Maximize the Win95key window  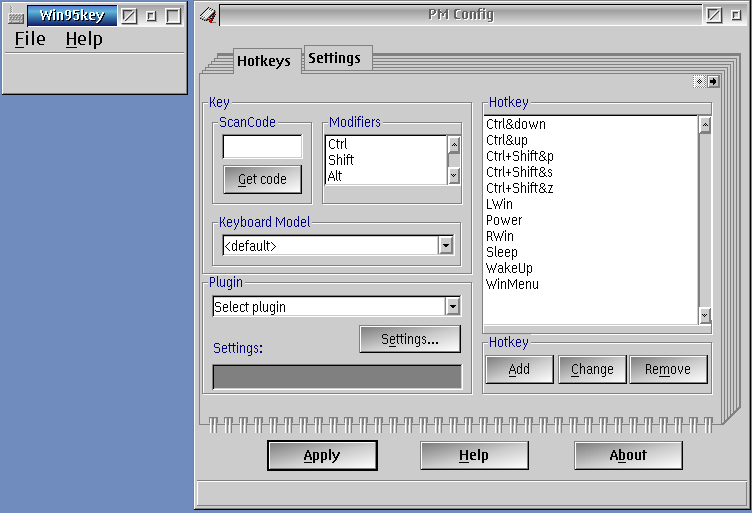(173, 16)
